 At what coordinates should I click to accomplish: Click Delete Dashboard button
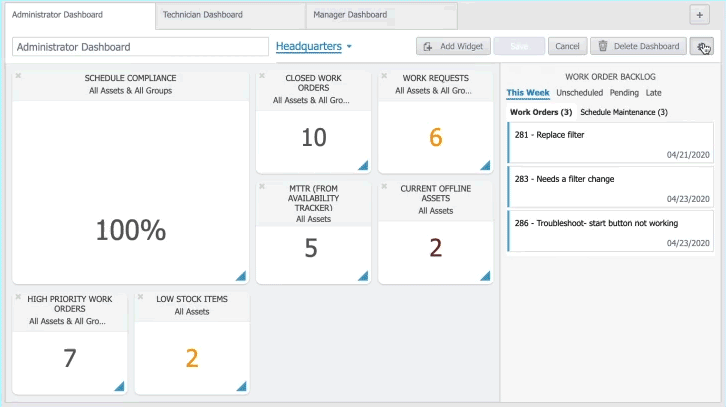[638, 46]
